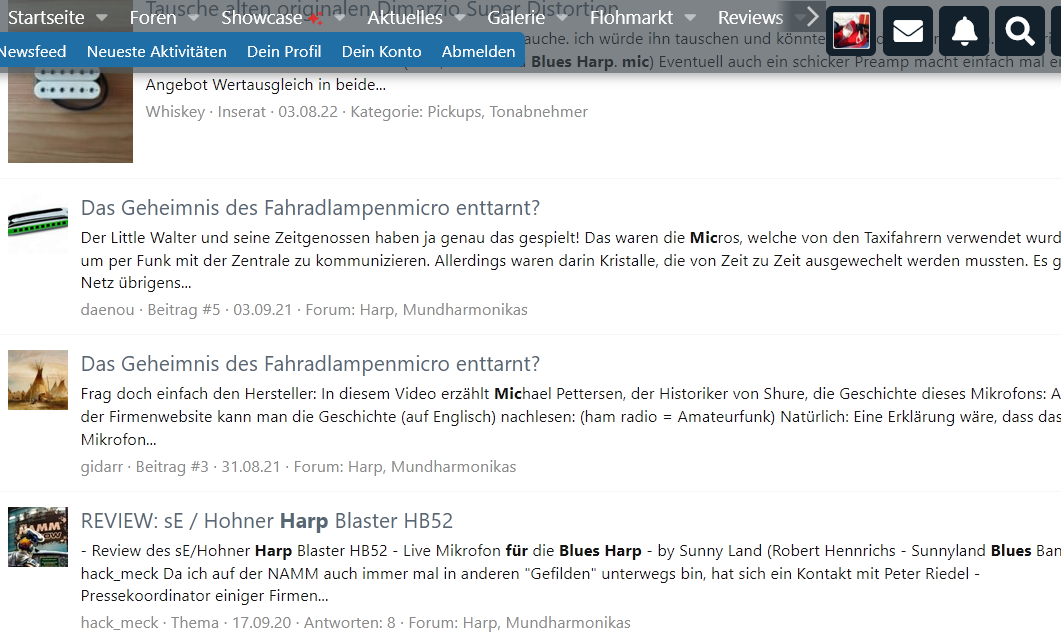Advance the navigation with the right arrow

click(x=812, y=17)
